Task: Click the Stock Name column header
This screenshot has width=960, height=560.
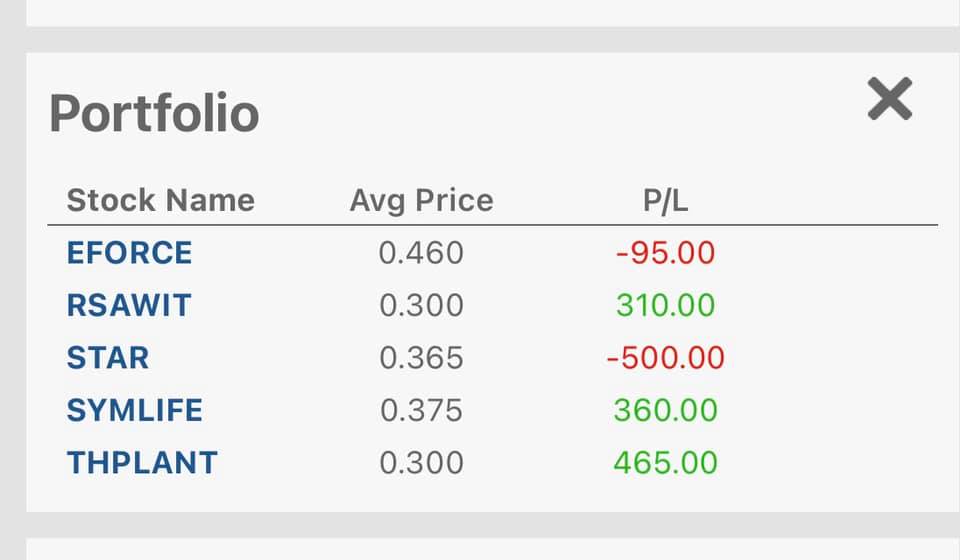Action: point(160,200)
